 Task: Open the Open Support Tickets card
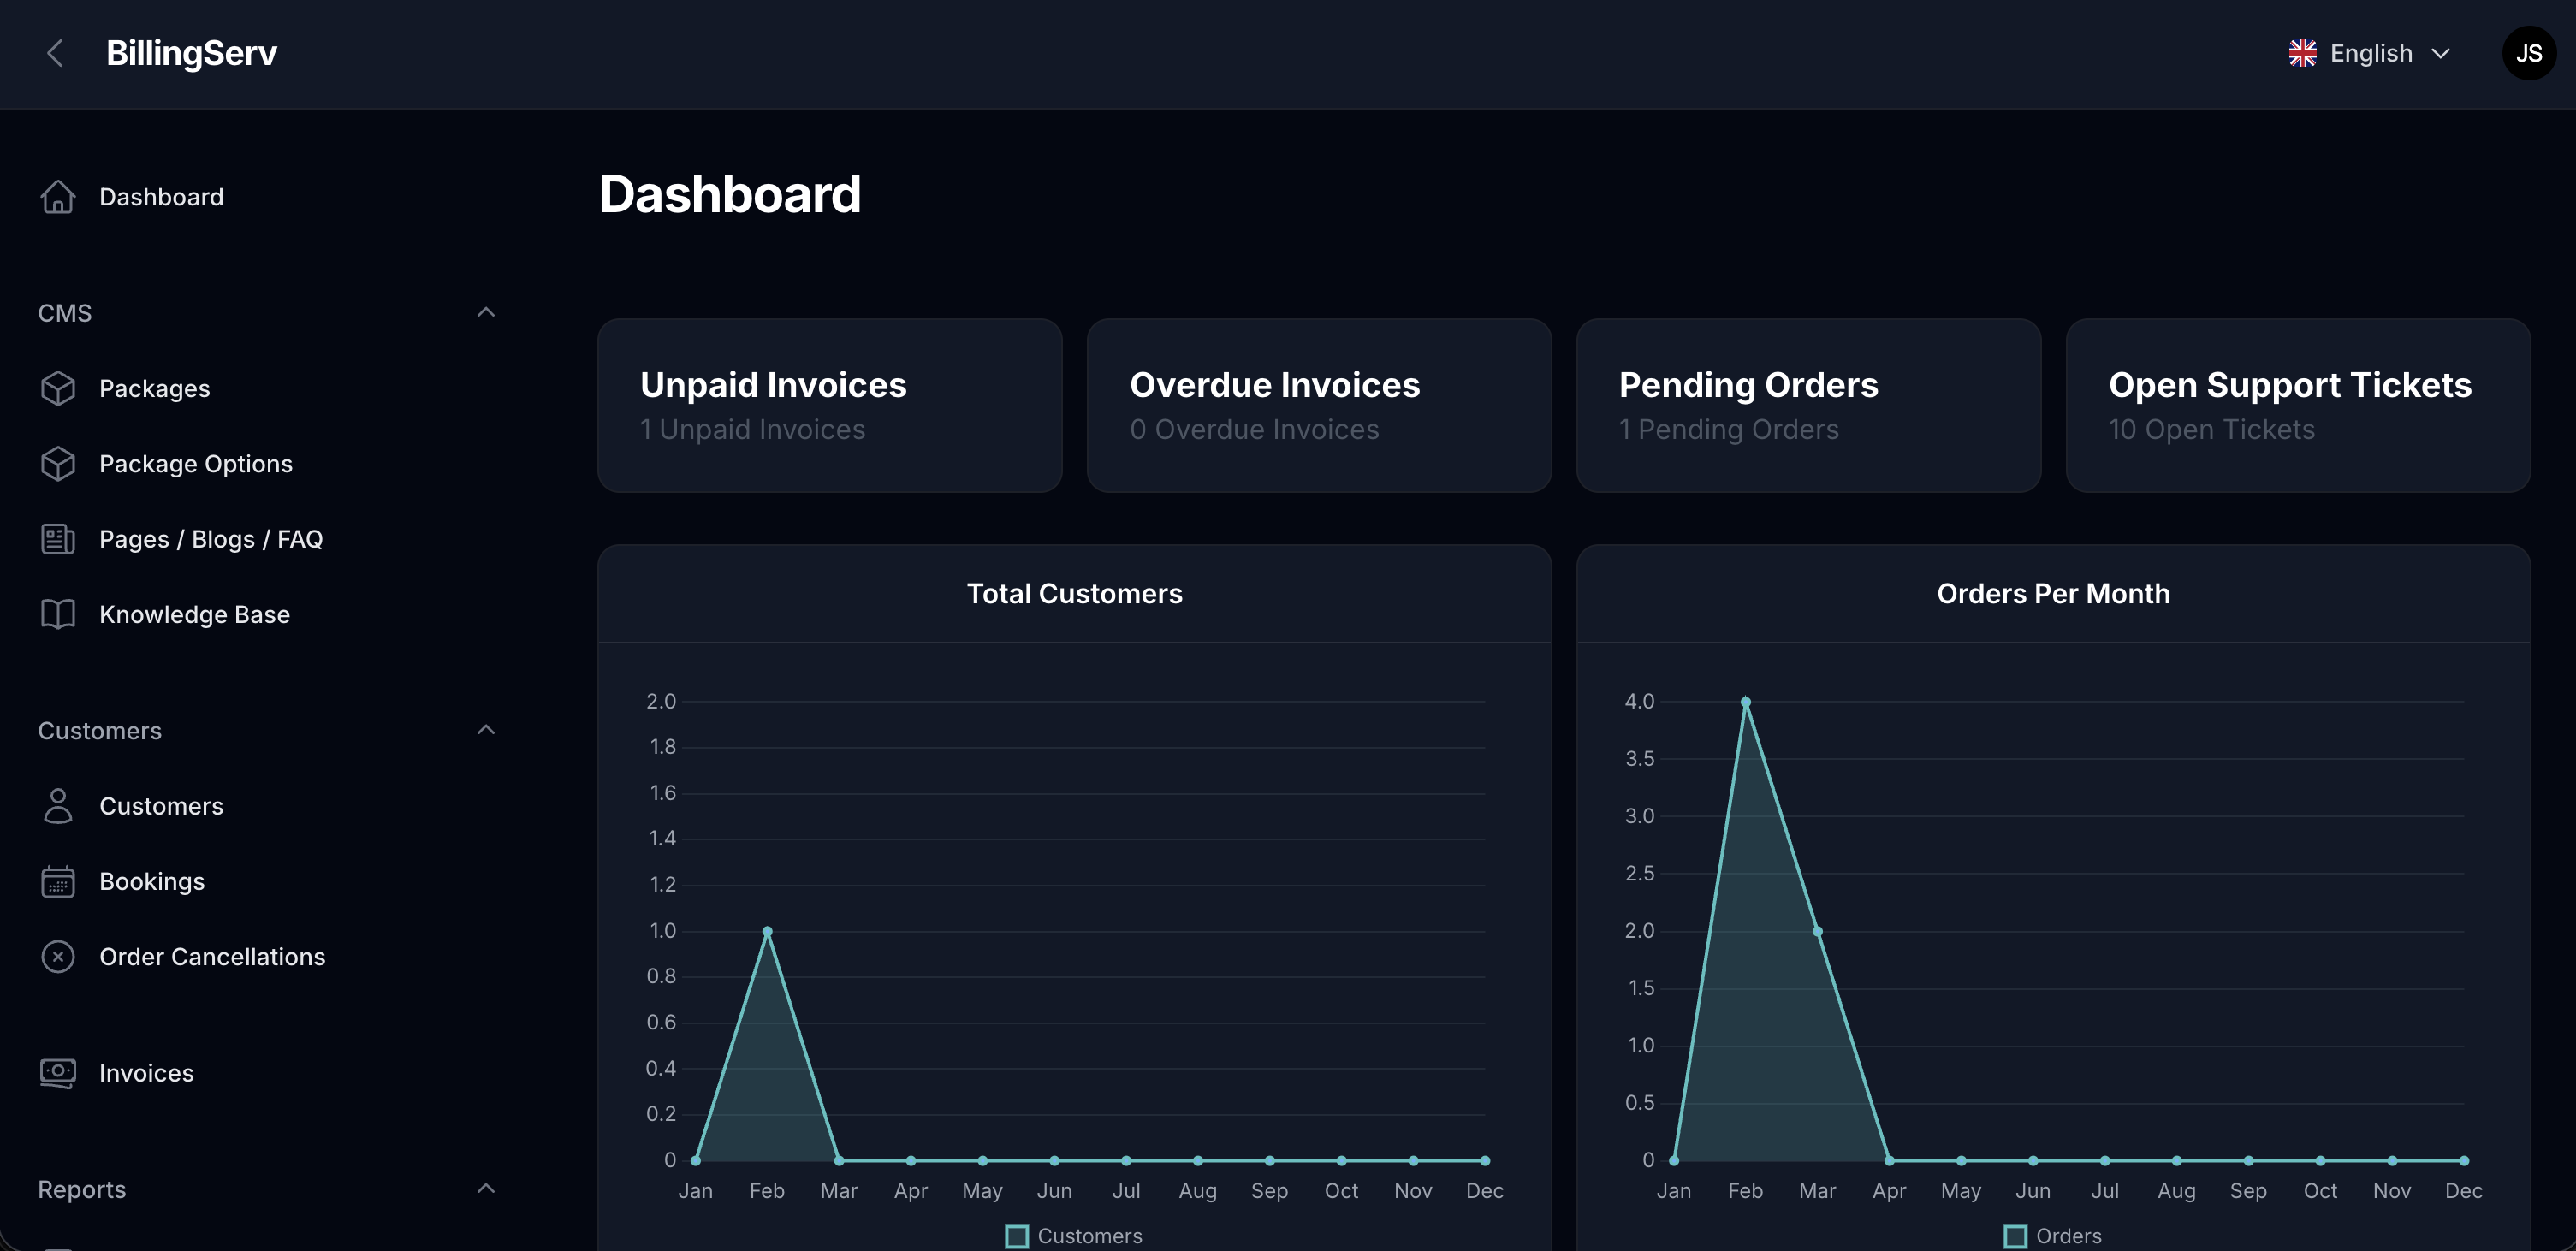(2297, 405)
